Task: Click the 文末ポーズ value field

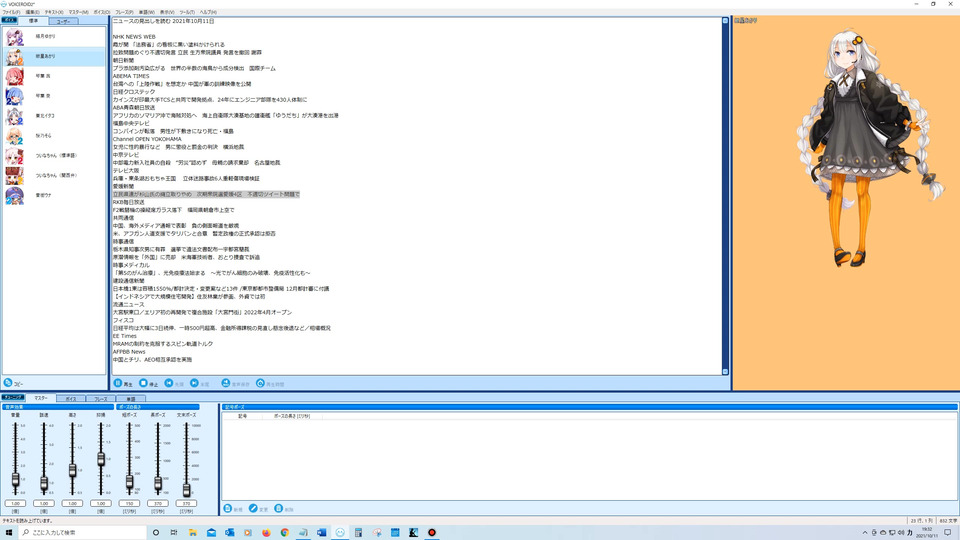Action: [x=186, y=503]
